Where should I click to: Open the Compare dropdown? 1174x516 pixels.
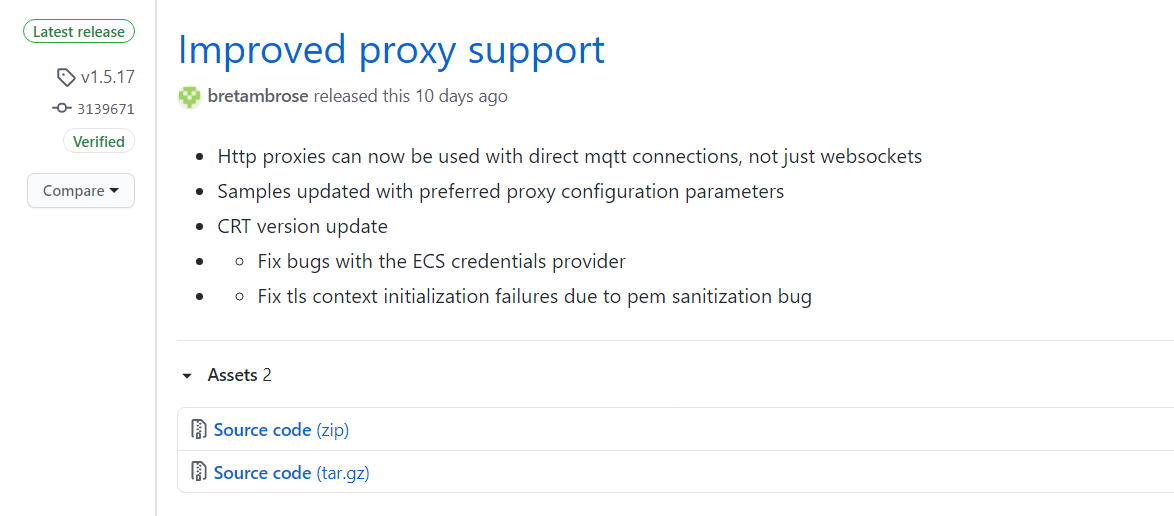[81, 191]
